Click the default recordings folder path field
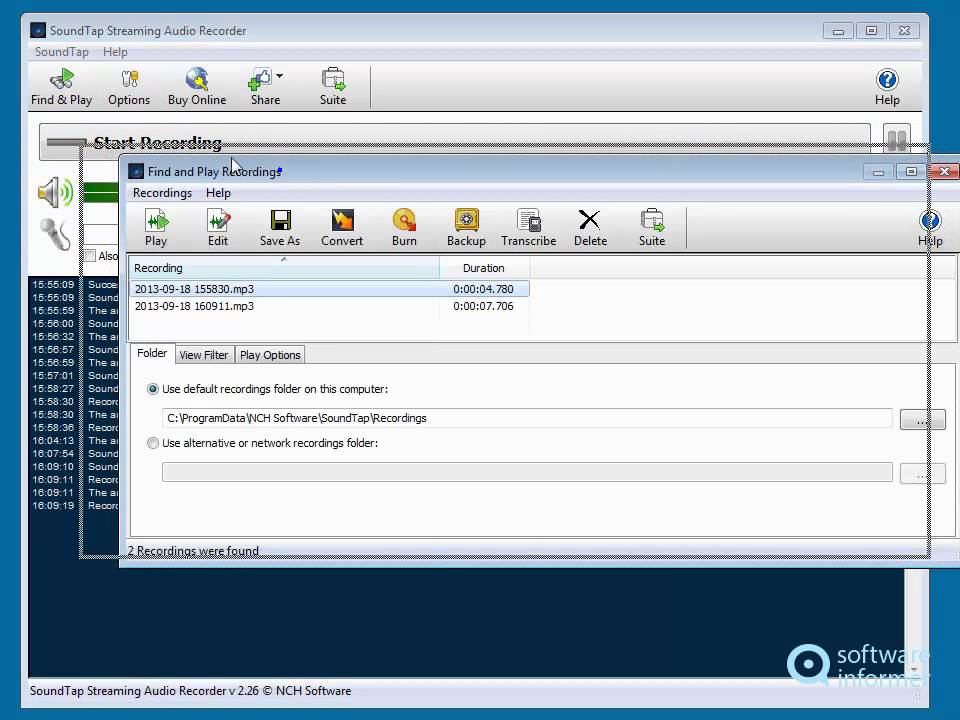This screenshot has width=960, height=720. (x=527, y=418)
